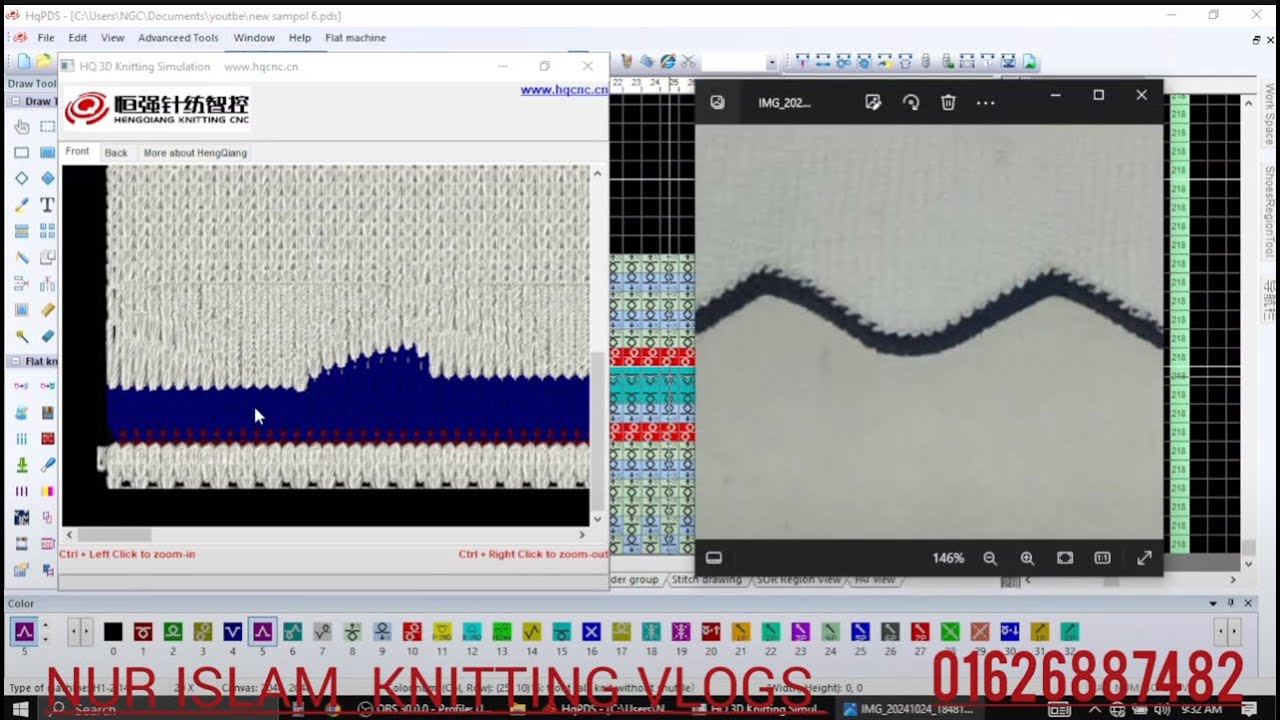Select color swatch 4 dark blue V

[233, 632]
